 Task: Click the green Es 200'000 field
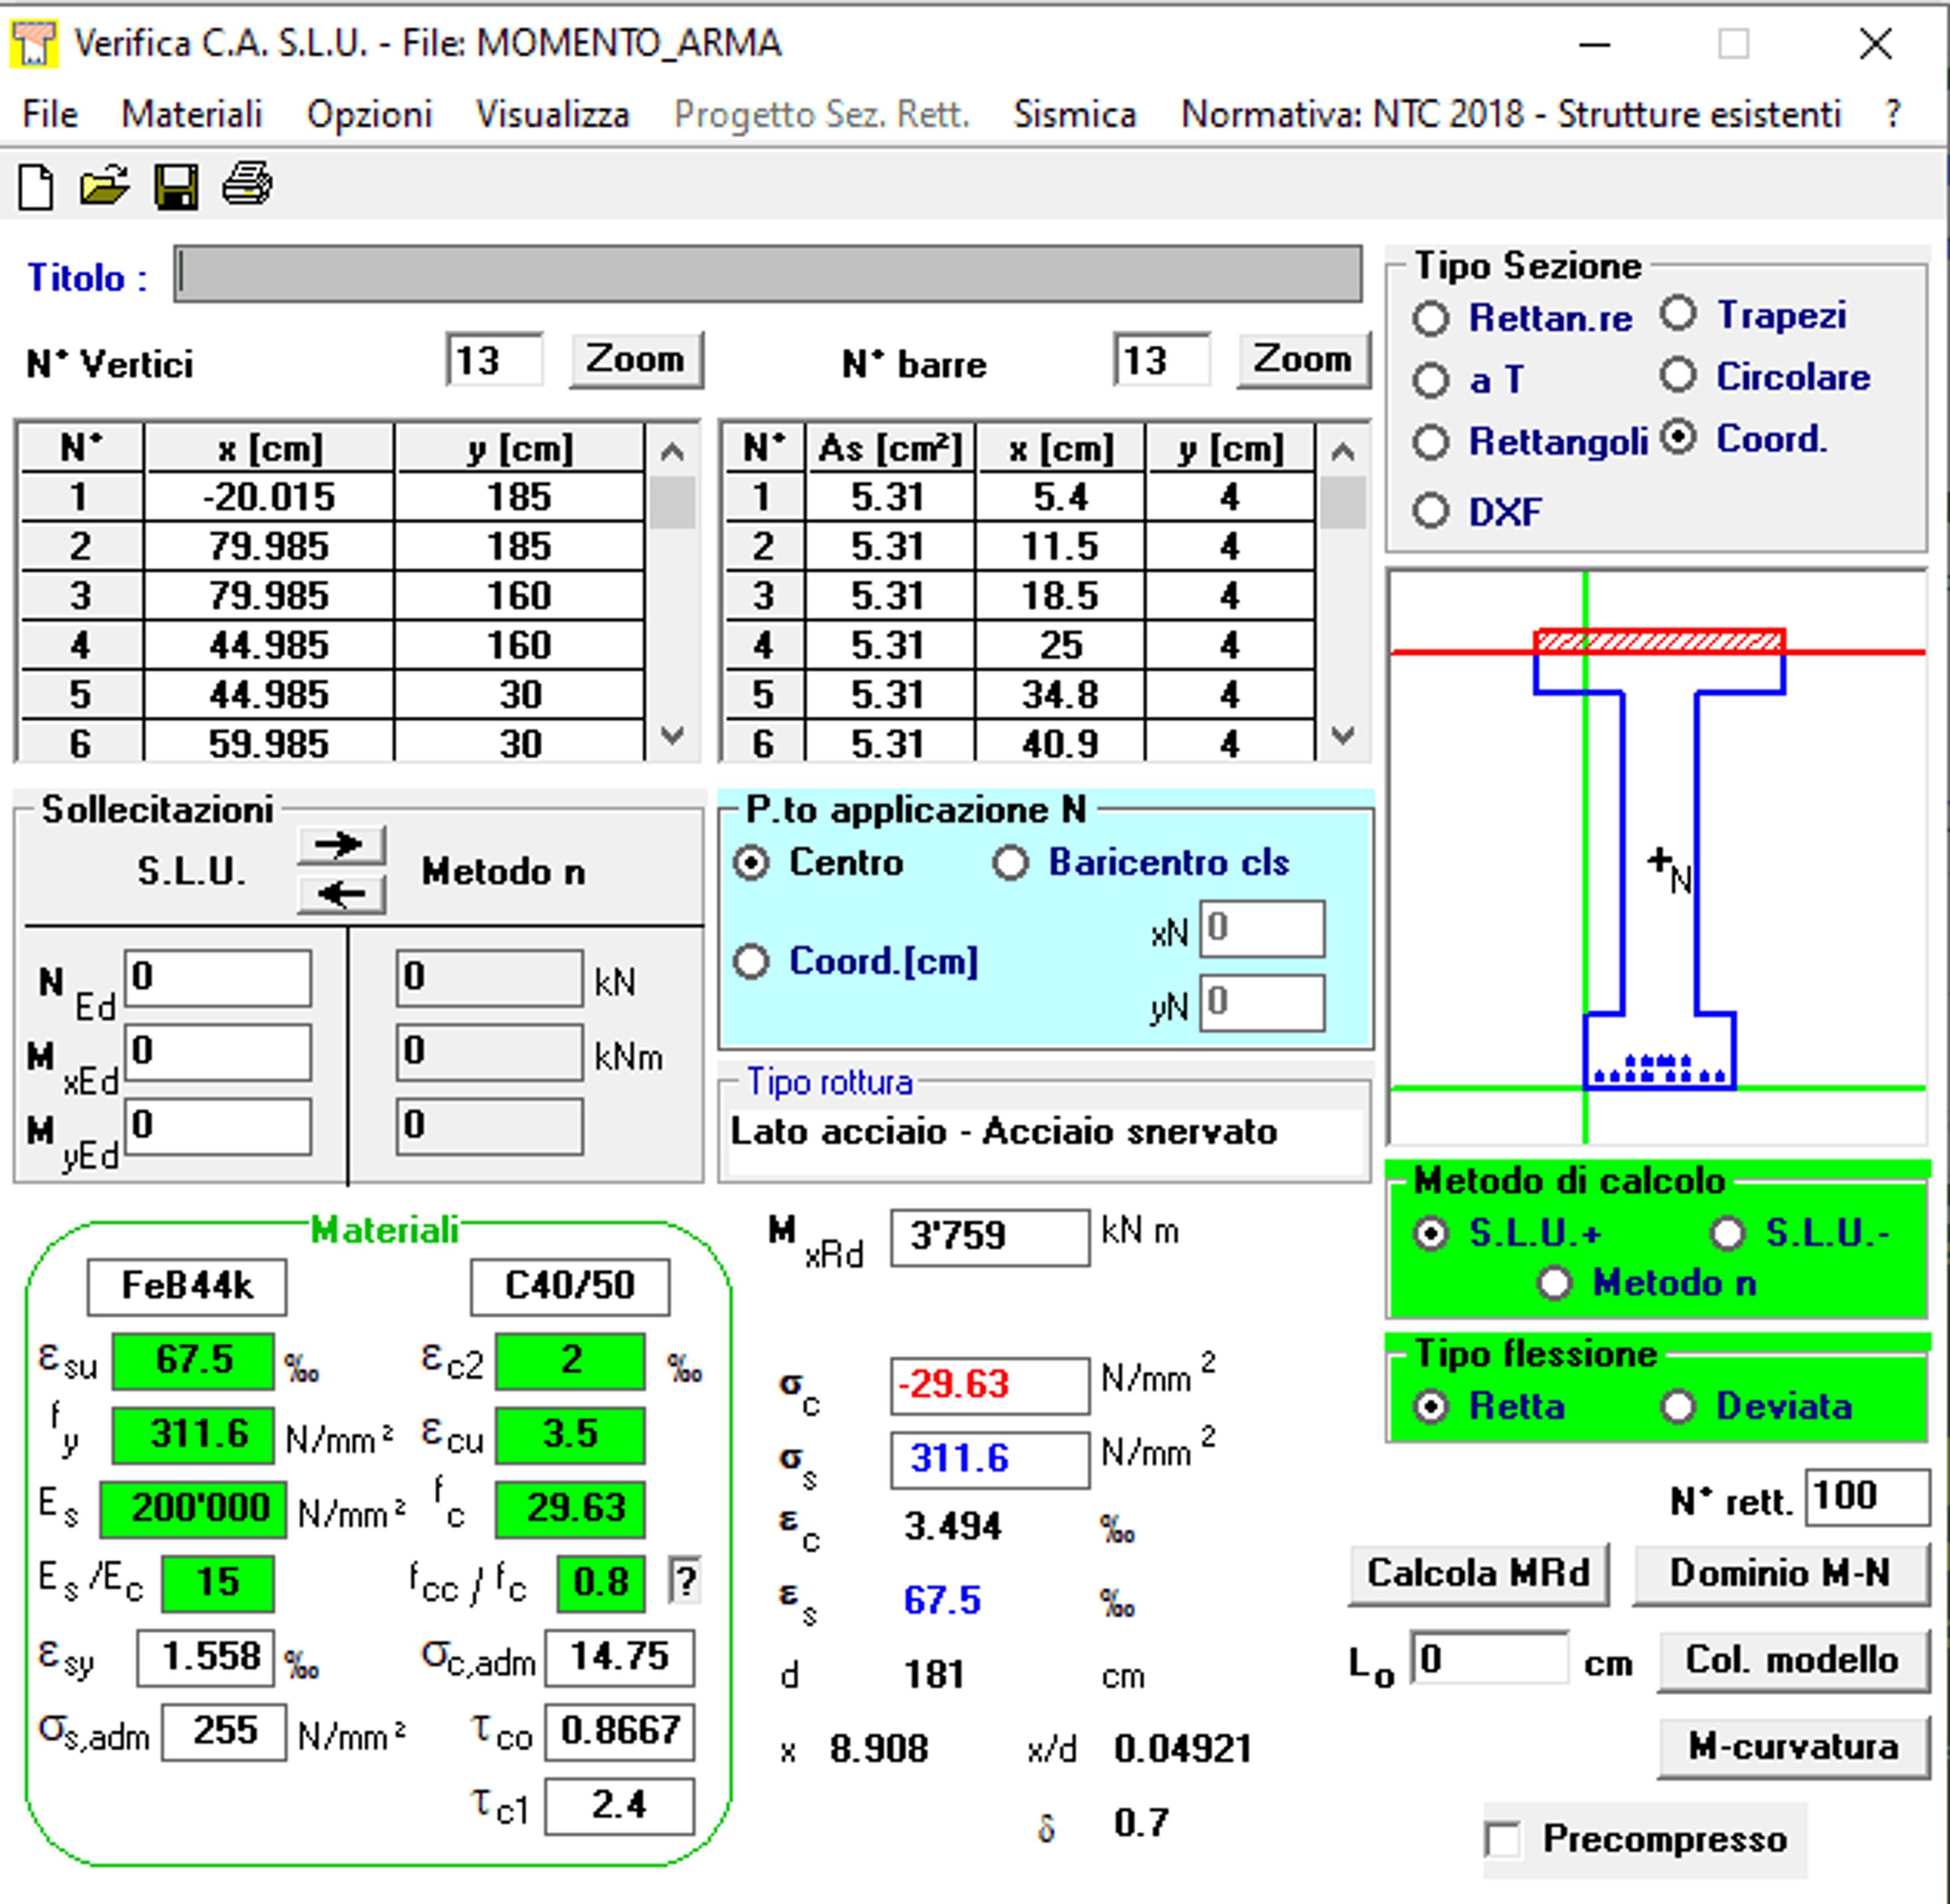coord(193,1509)
